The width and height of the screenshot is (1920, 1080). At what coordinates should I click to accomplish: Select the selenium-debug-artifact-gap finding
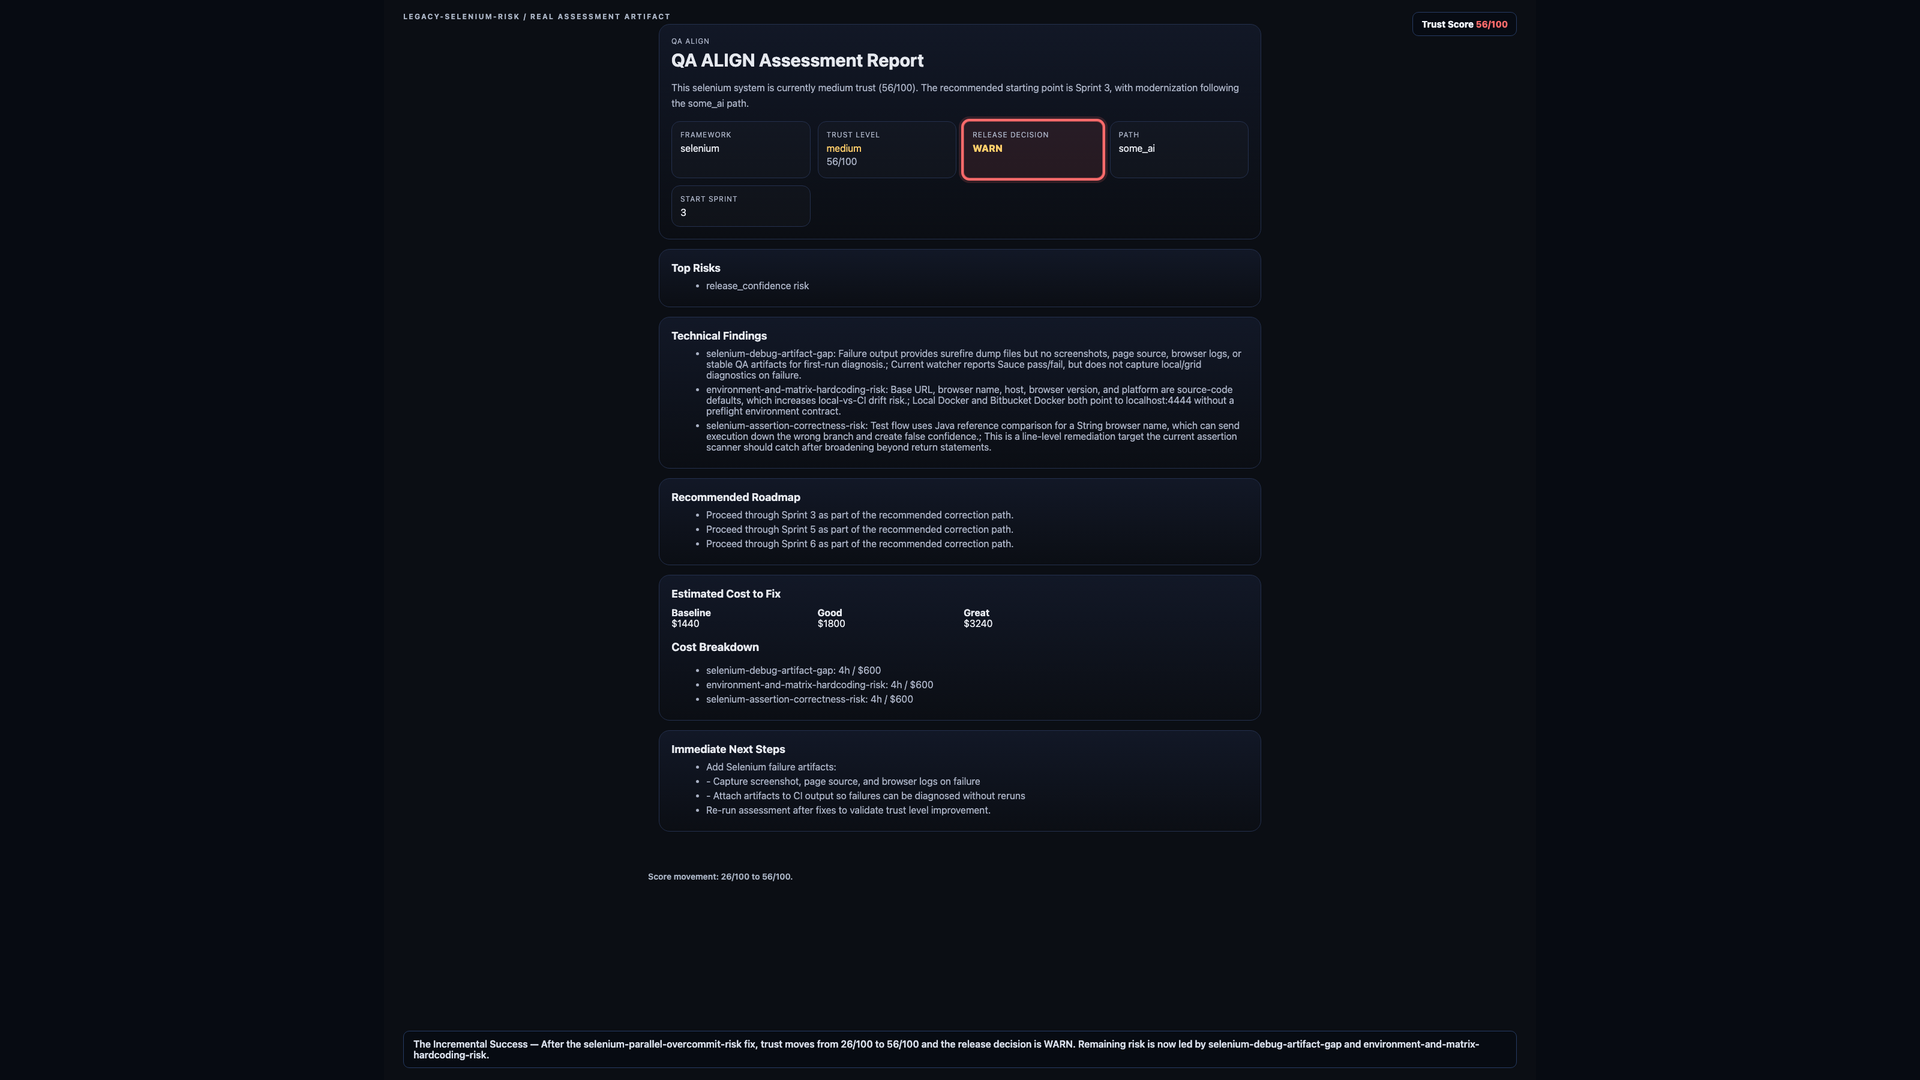pyautogui.click(x=973, y=364)
